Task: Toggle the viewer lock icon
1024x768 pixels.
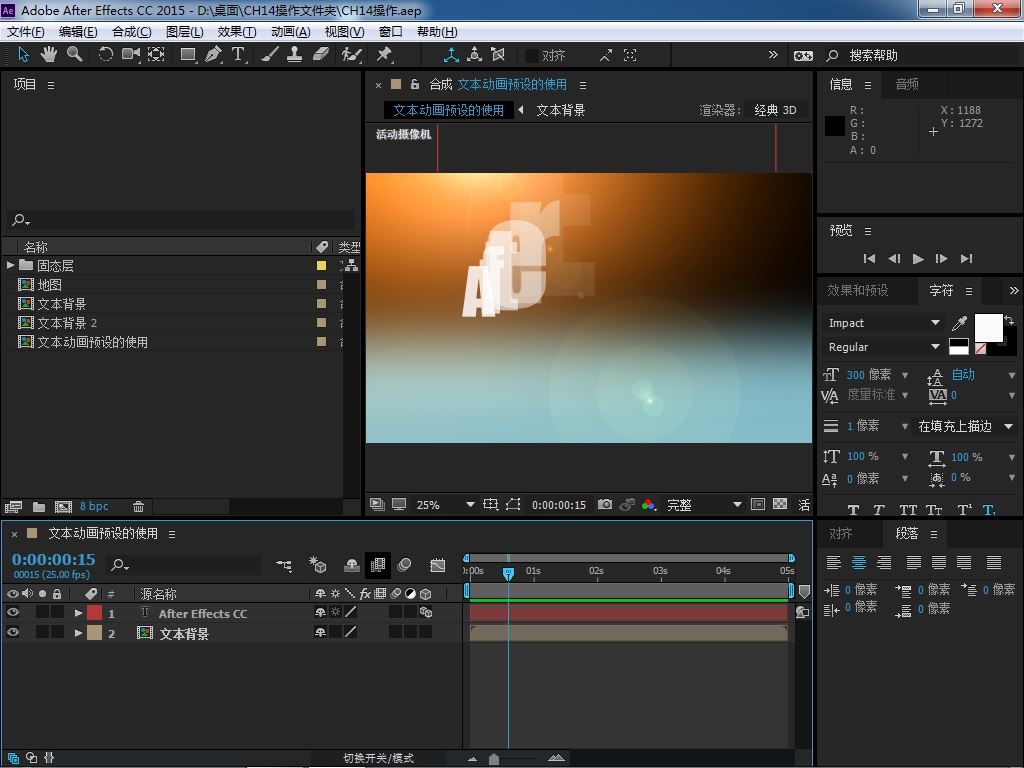Action: [x=415, y=84]
